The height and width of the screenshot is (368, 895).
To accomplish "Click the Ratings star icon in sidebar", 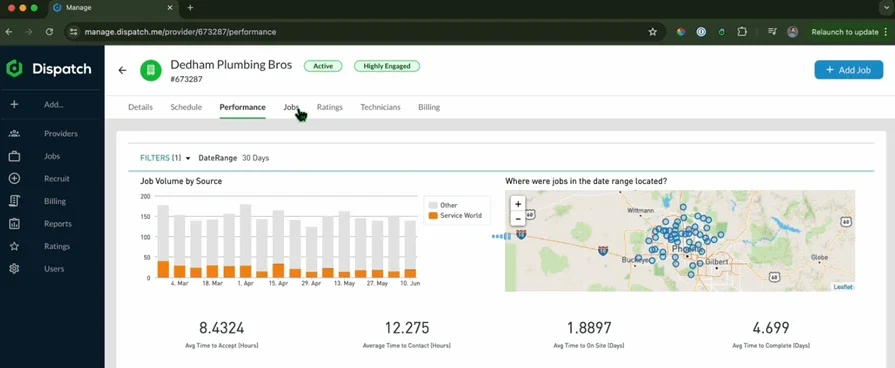I will coord(14,246).
